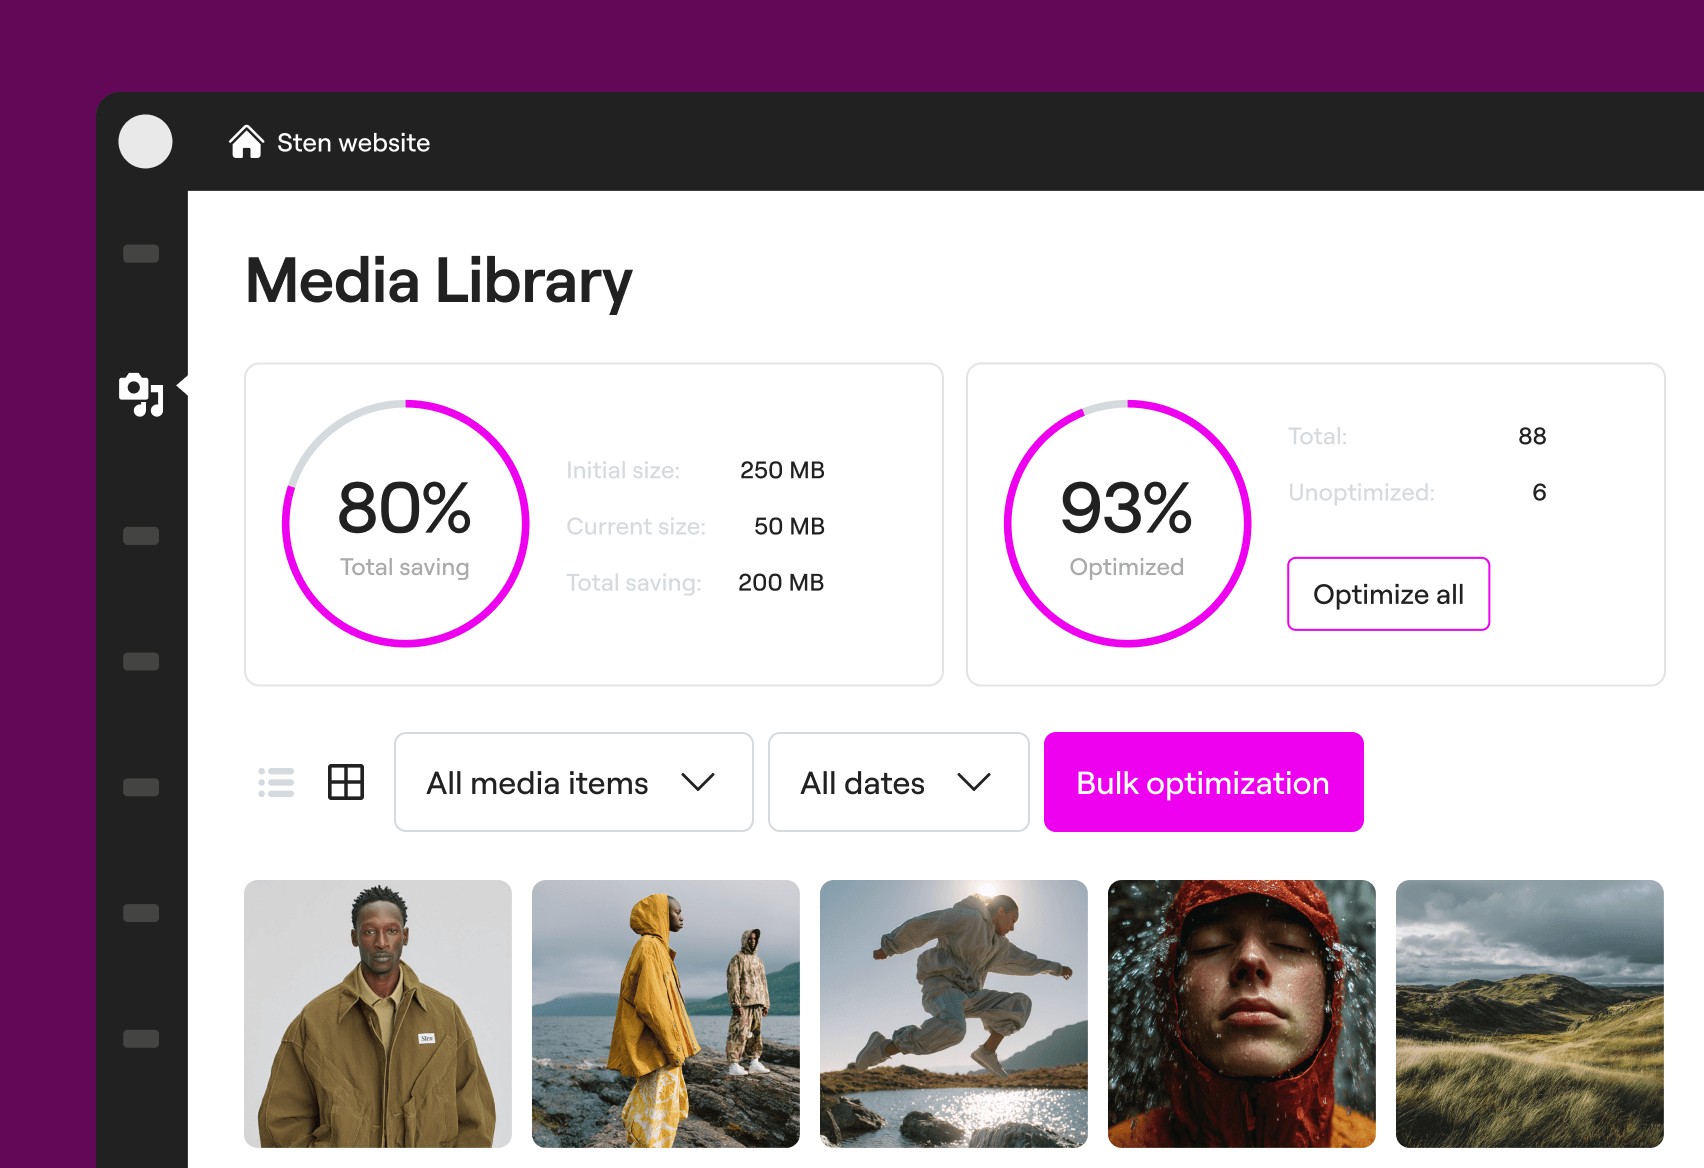Click the 93% optimized progress ring
Viewport: 1704px width, 1168px height.
(1127, 523)
